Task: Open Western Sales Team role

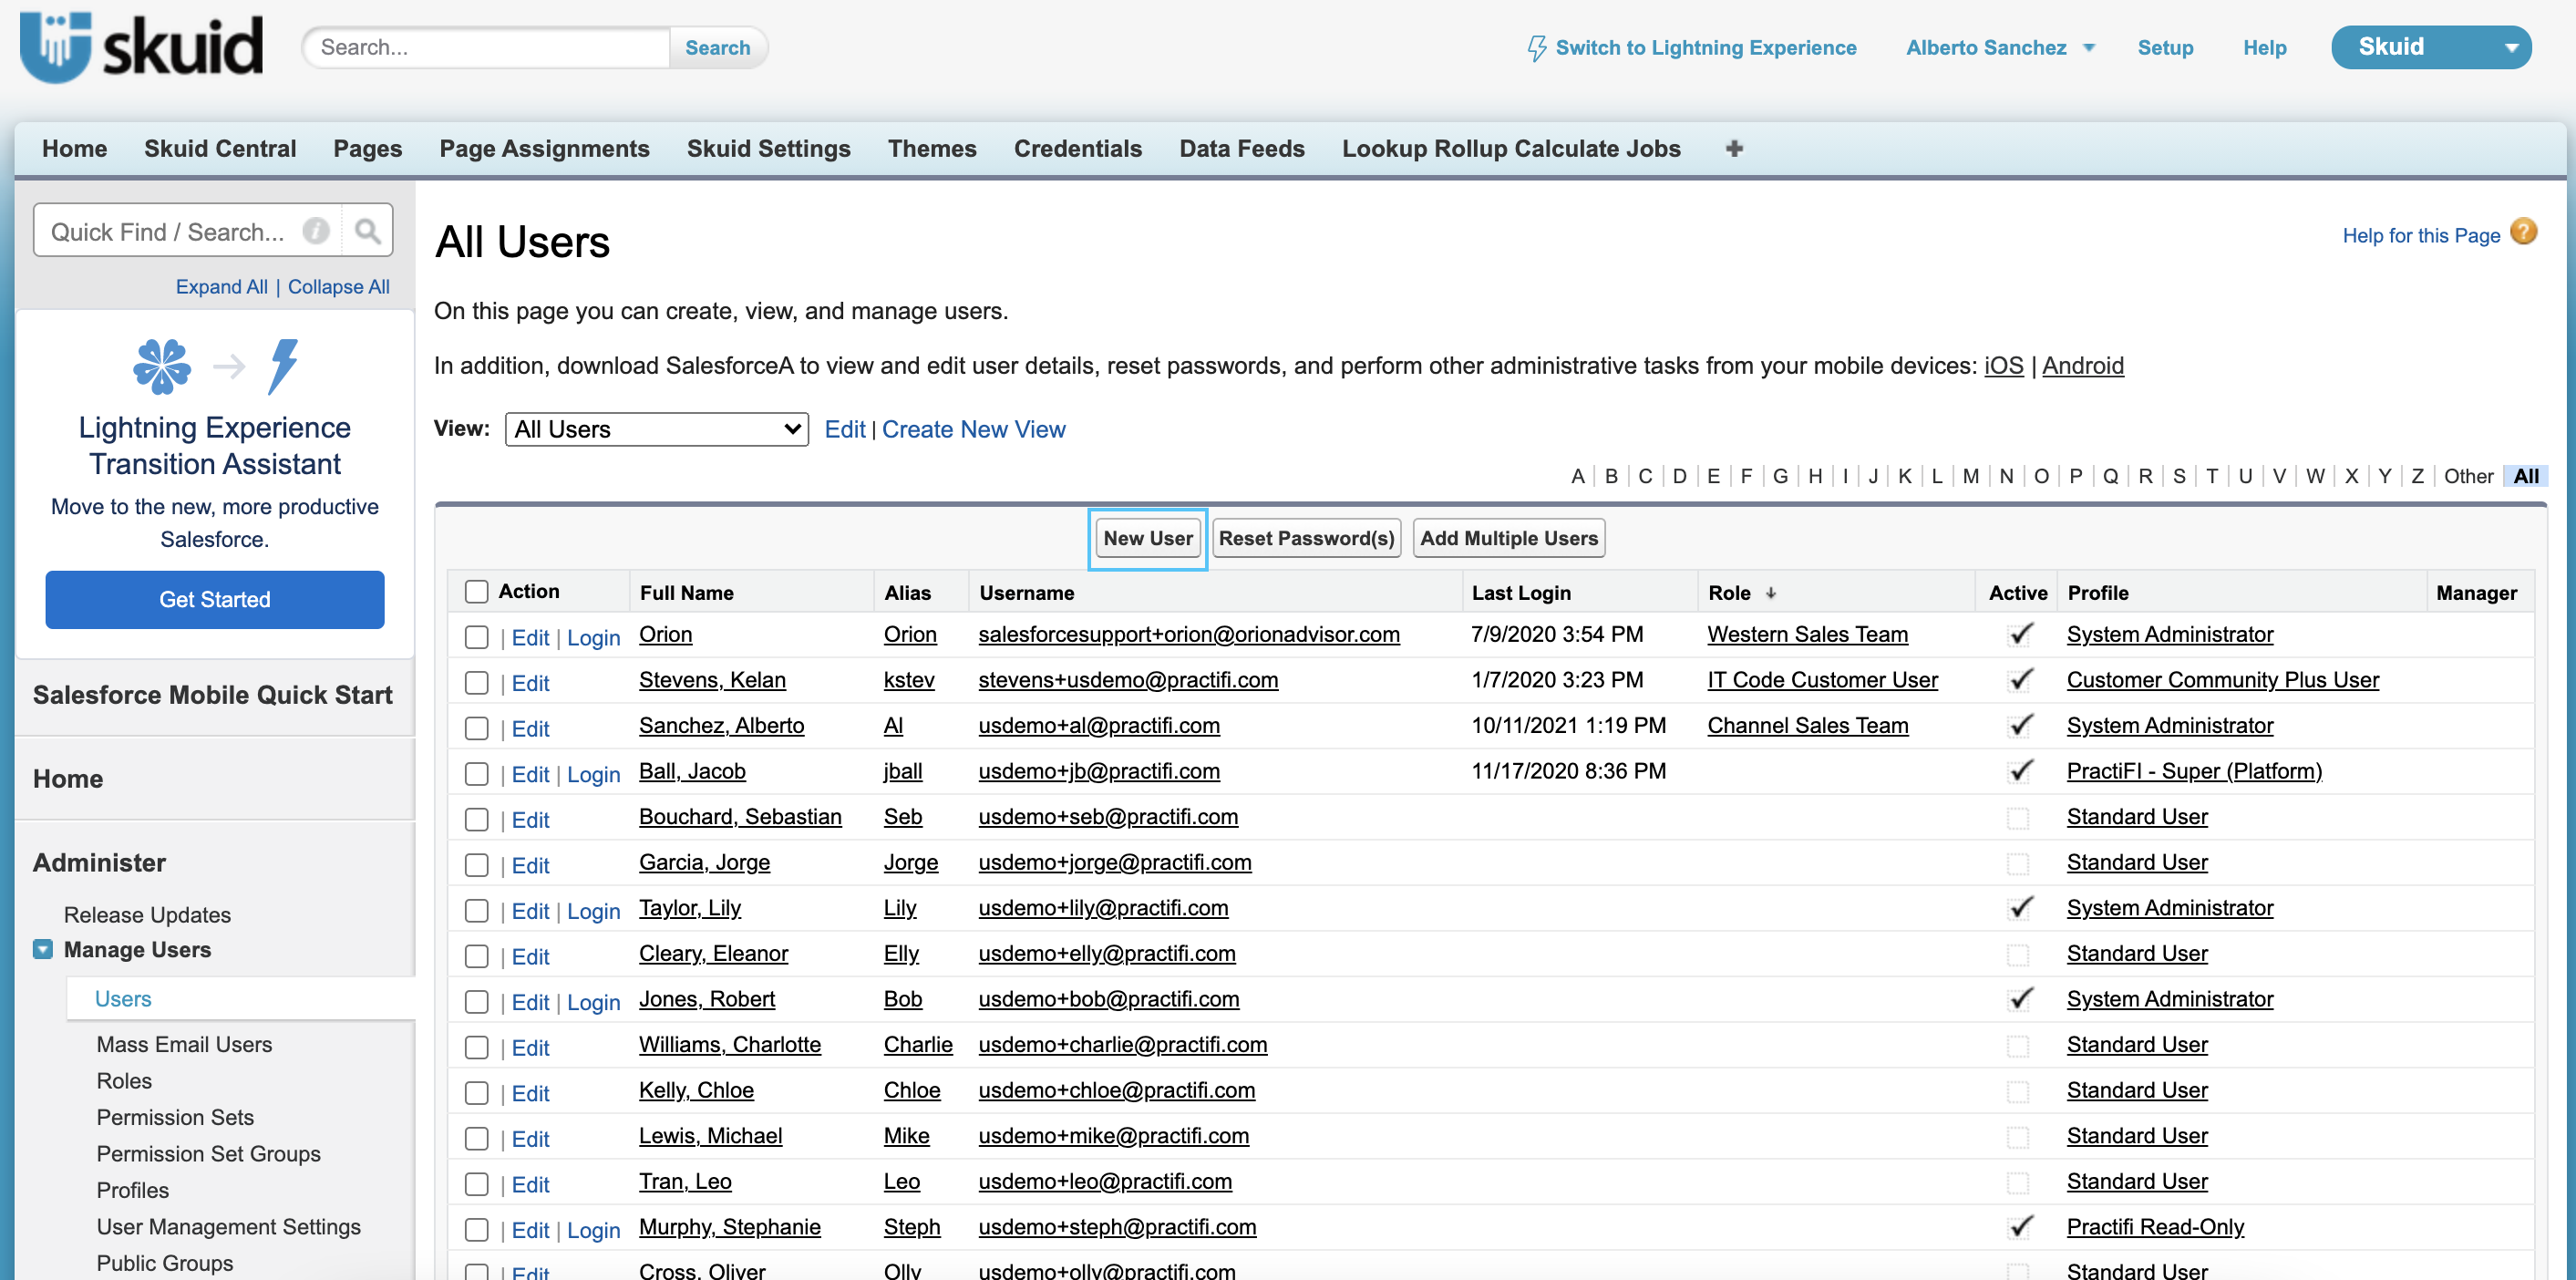Action: (1807, 634)
